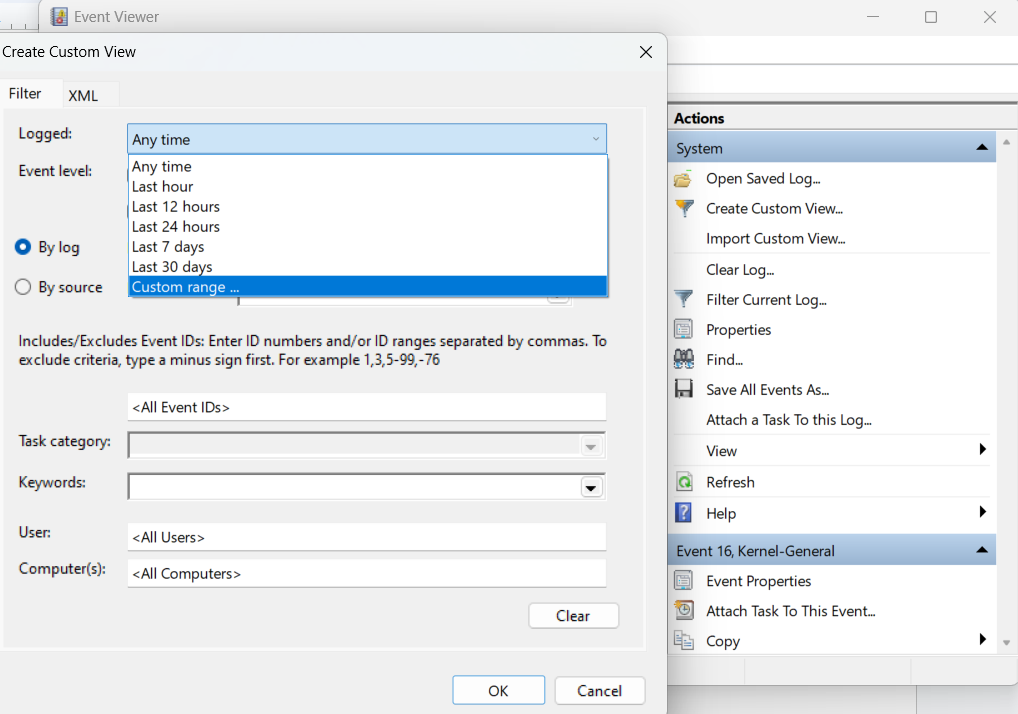Click the green Refresh icon

point(683,482)
